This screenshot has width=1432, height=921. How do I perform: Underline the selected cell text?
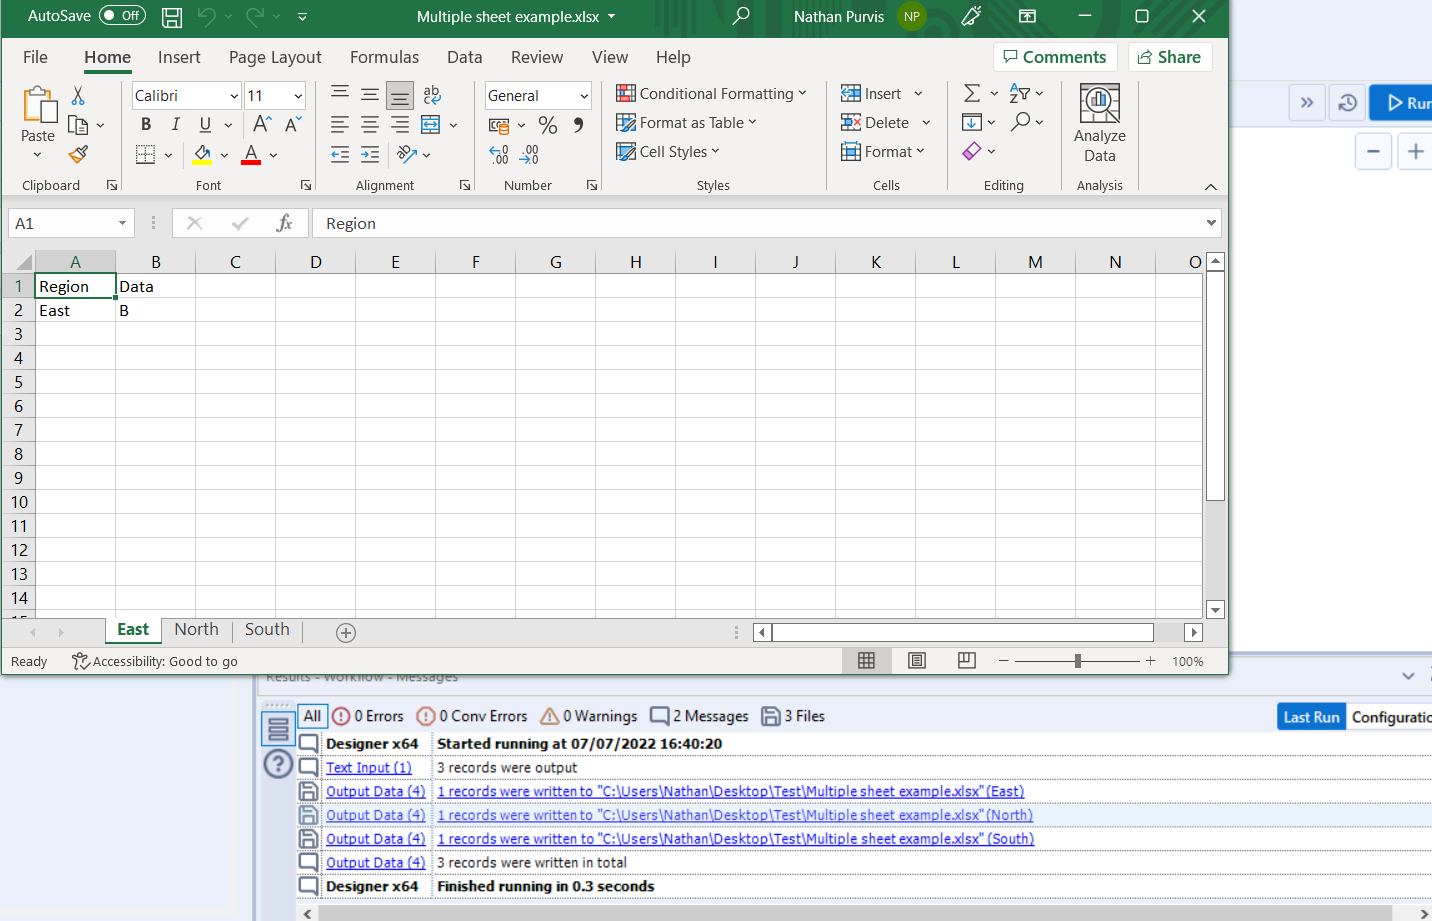coord(206,124)
